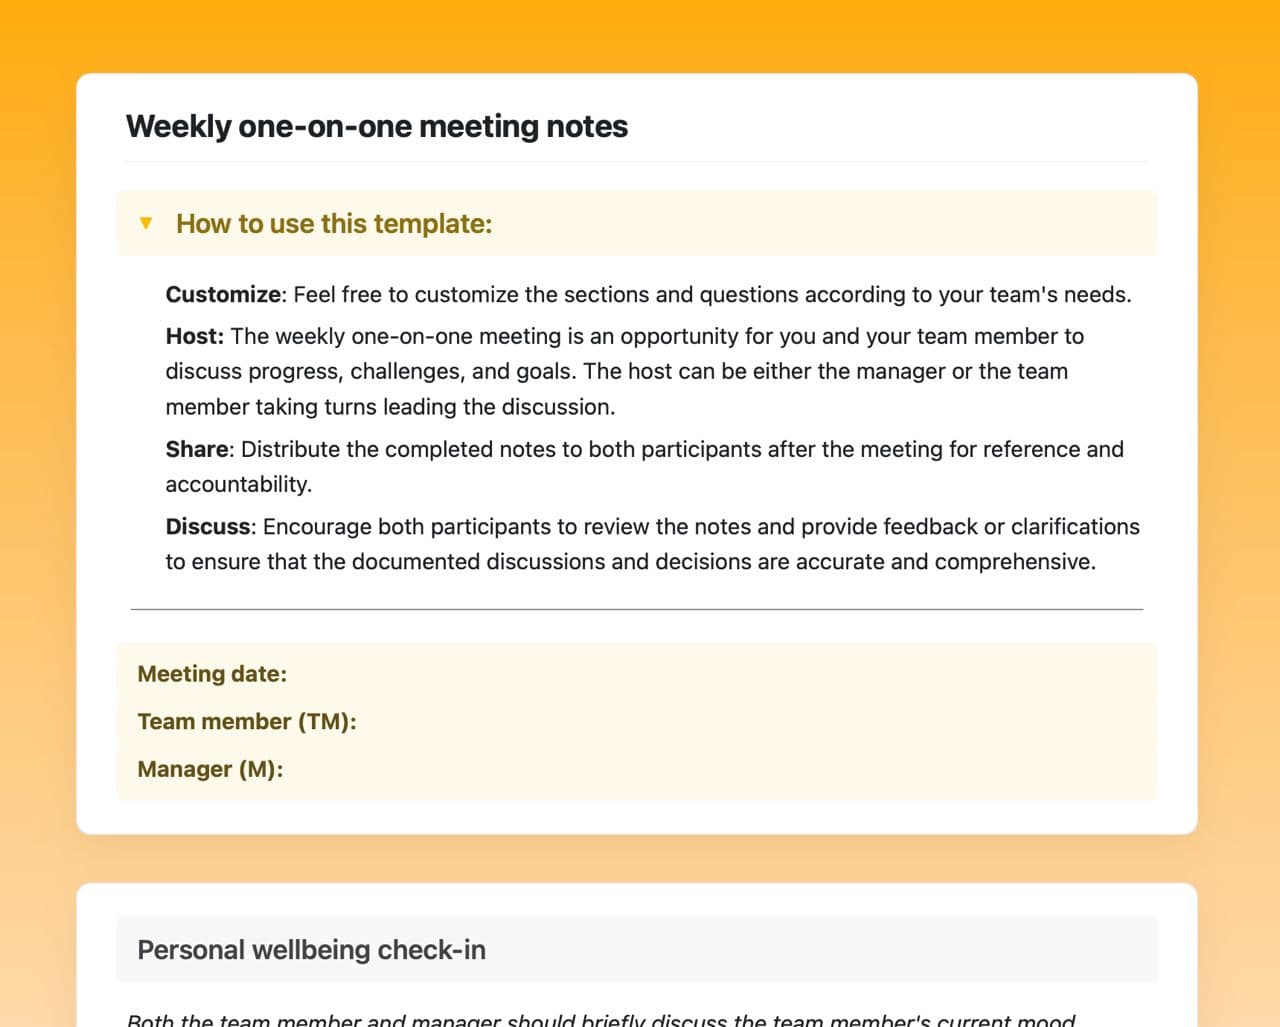Image resolution: width=1280 pixels, height=1027 pixels.
Task: Click the horizontal divider line below instructions
Action: click(636, 609)
